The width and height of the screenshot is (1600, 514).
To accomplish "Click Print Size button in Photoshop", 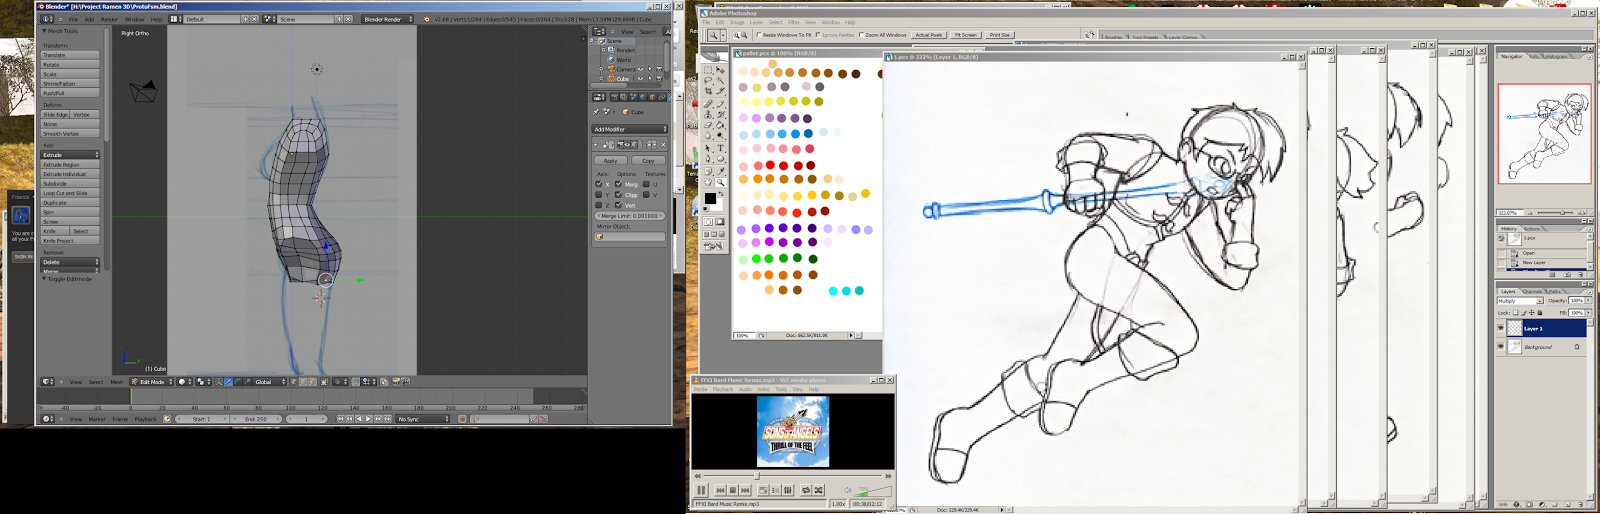I will (999, 35).
